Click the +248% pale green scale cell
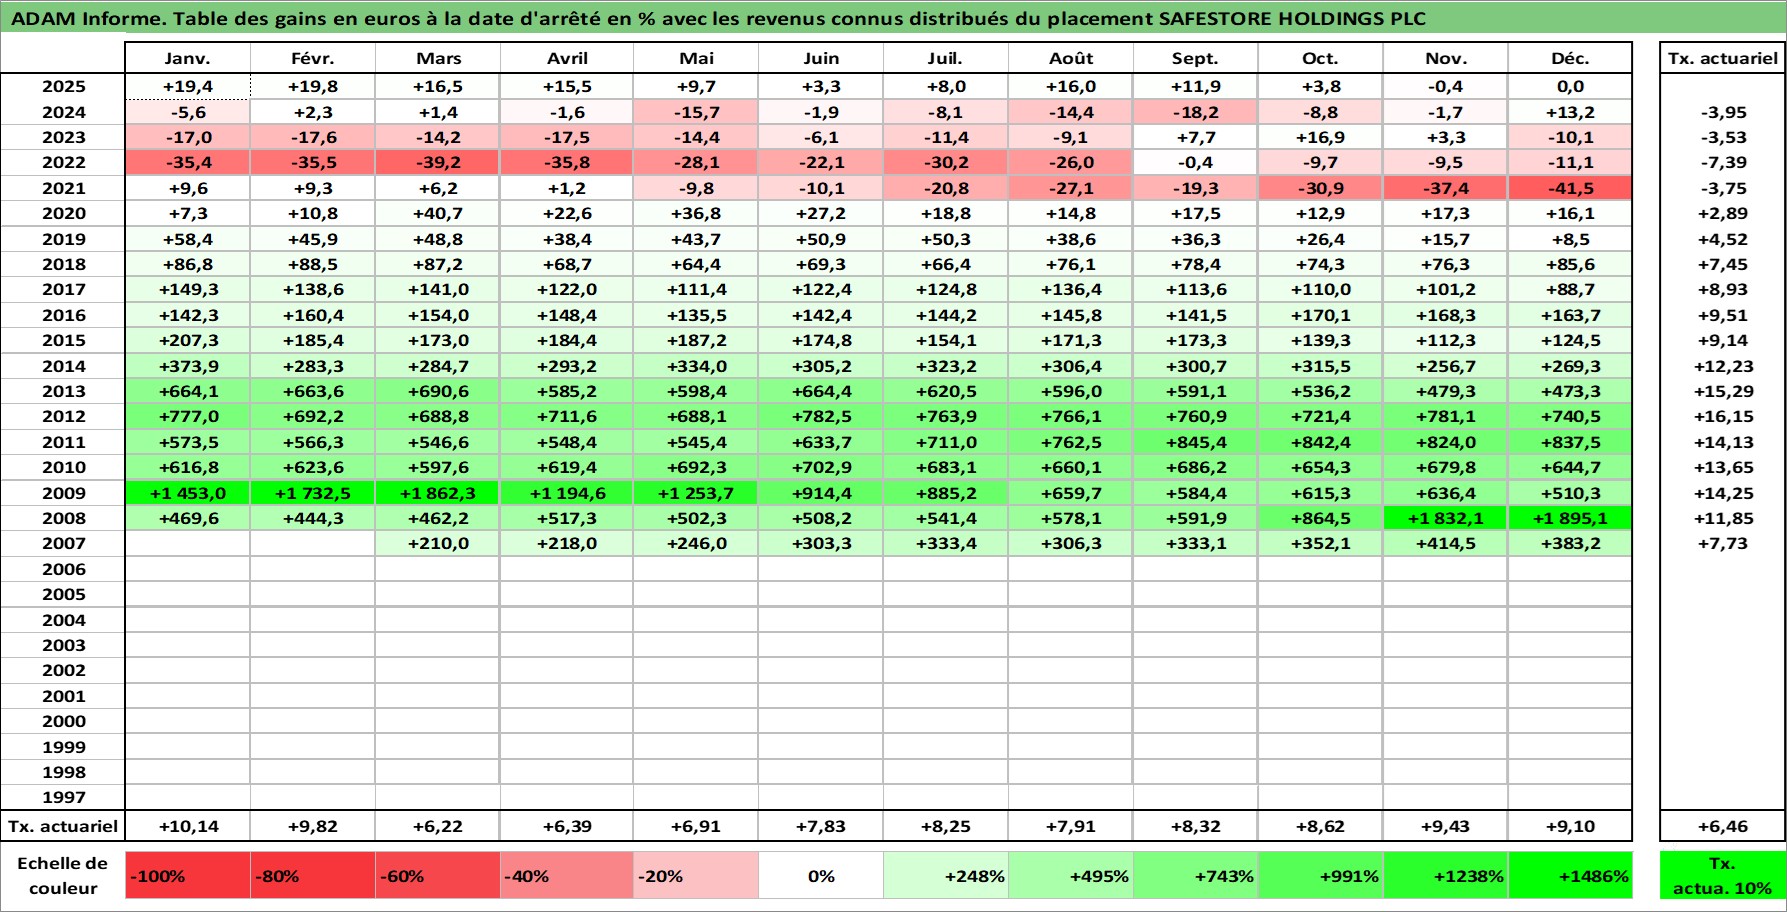 (x=946, y=876)
